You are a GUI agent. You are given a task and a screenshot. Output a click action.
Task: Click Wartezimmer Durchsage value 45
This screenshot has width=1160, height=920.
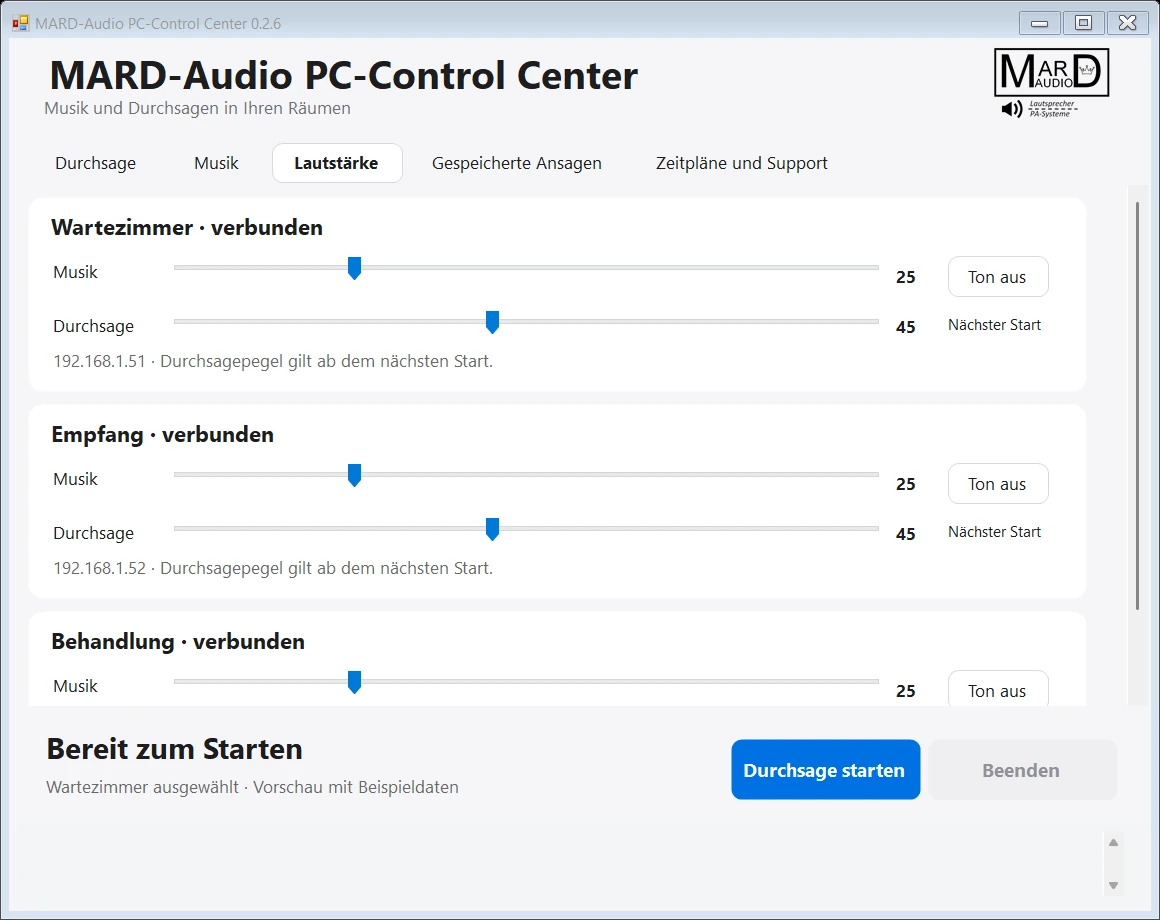pos(906,327)
